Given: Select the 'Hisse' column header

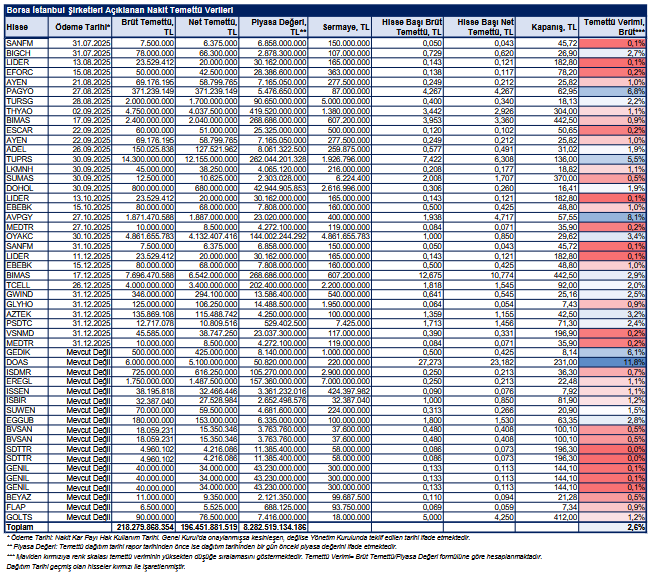Looking at the screenshot, I should click(x=27, y=27).
